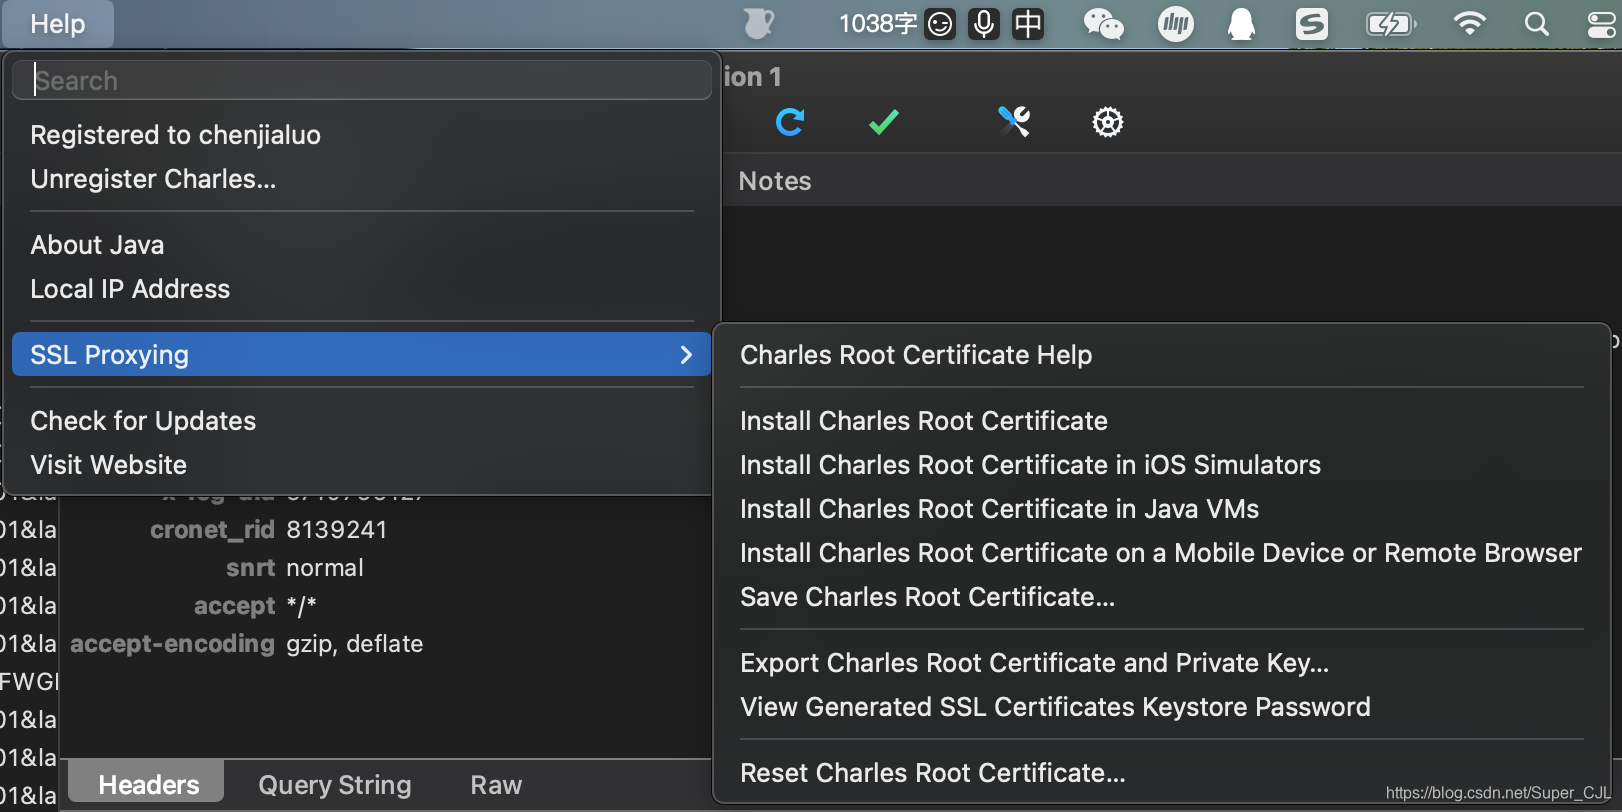Choose Unregister Charles...
Viewport: 1622px width, 812px height.
pos(362,179)
